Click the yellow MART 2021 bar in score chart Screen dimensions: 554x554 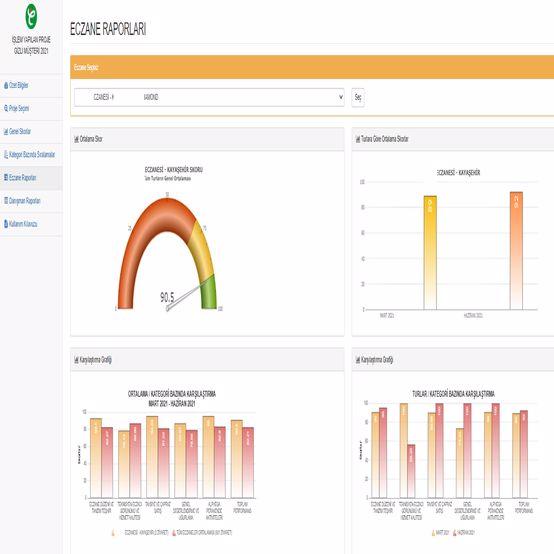point(430,253)
